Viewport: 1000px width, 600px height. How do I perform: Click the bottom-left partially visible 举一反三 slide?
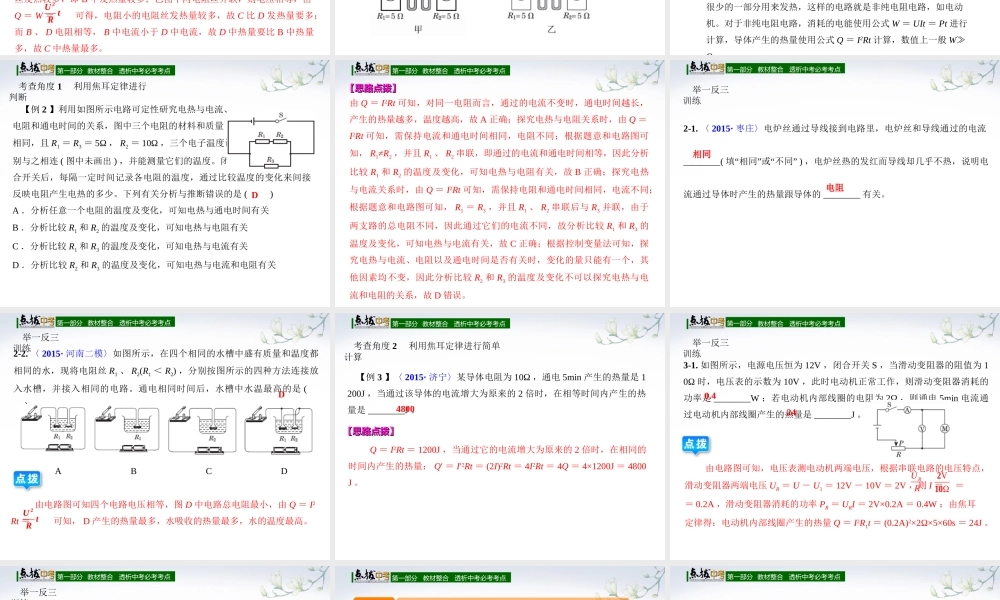click(165, 582)
